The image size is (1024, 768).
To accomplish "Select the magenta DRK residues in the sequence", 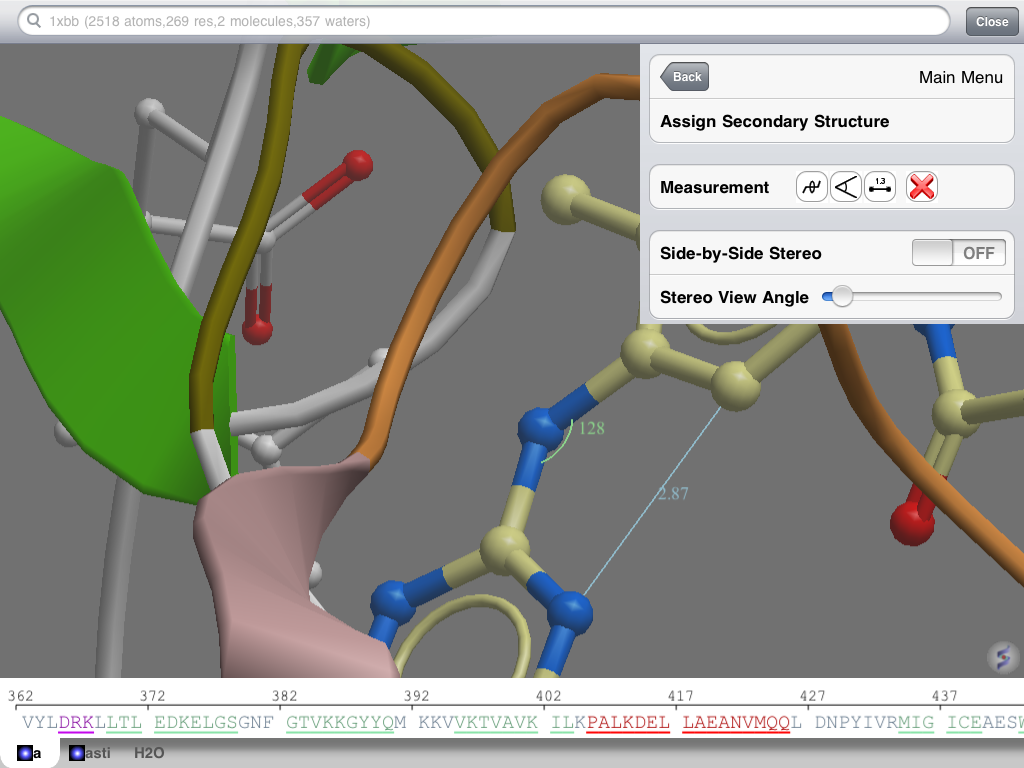I will click(x=75, y=721).
